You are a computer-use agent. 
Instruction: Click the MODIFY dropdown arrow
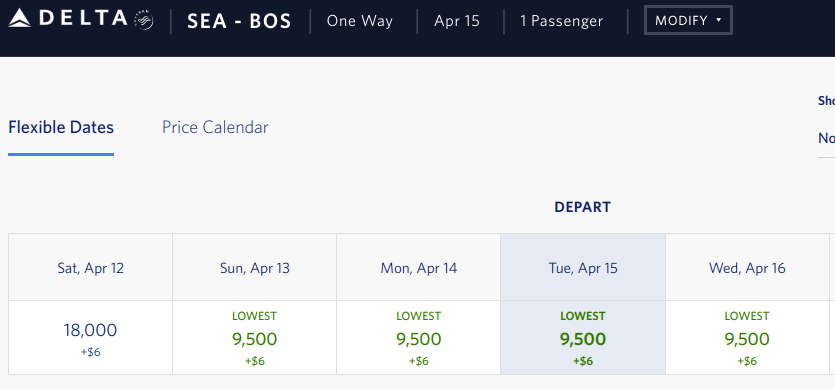tap(718, 20)
